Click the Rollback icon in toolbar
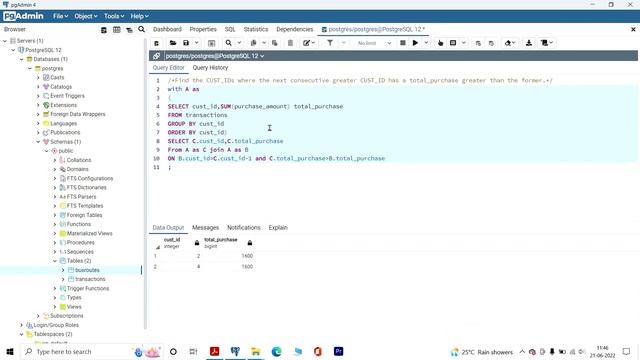Image resolution: width=640 pixels, height=360 pixels. click(x=491, y=43)
